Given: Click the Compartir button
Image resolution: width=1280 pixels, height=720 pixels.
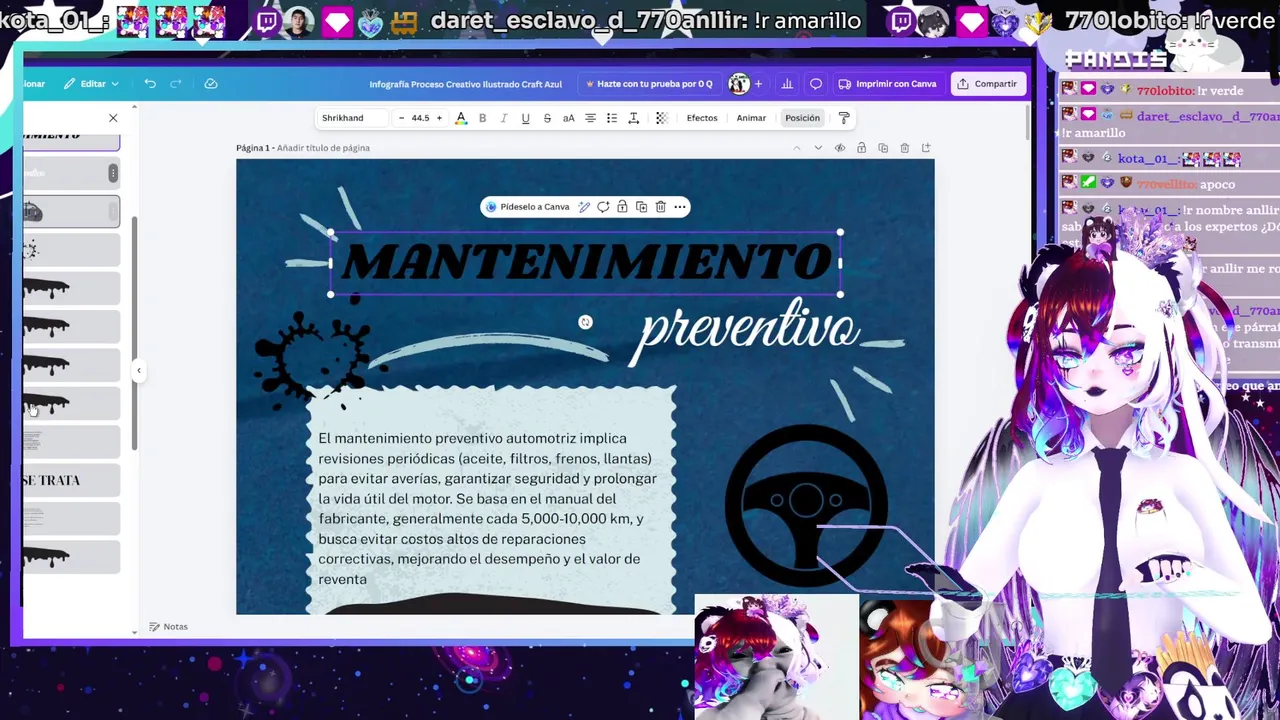Looking at the screenshot, I should point(987,84).
